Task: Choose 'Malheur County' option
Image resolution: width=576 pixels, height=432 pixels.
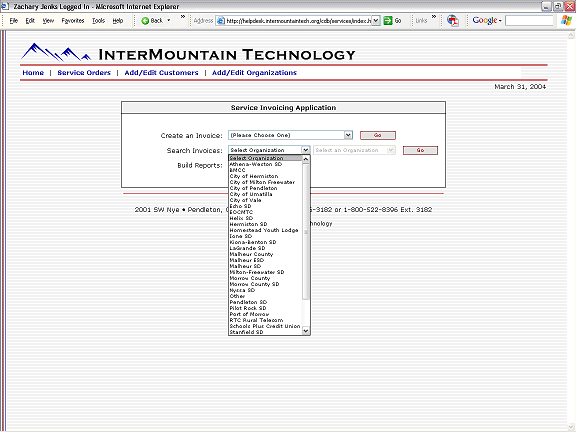Action: click(x=265, y=254)
